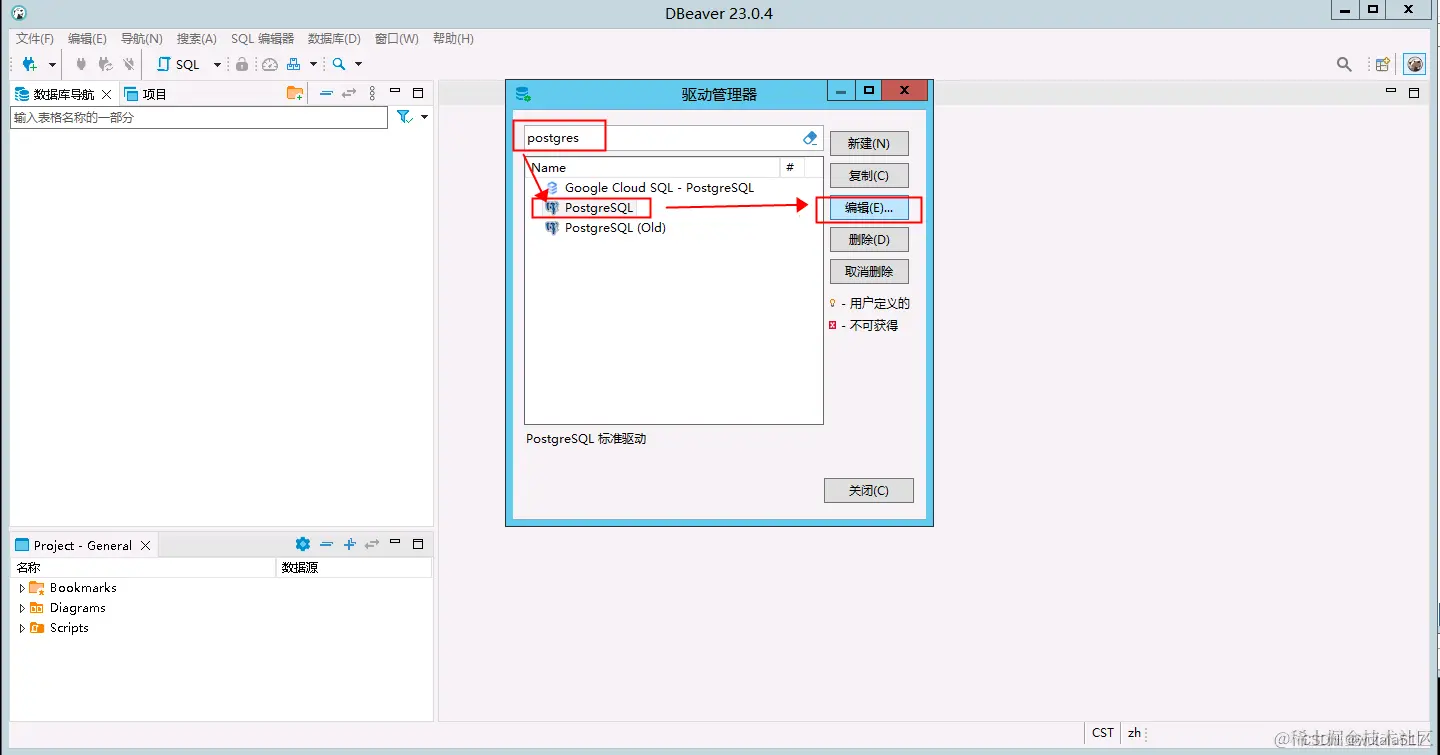This screenshot has height=755, width=1440.
Task: Open the search dropdown arrow
Action: (x=358, y=65)
